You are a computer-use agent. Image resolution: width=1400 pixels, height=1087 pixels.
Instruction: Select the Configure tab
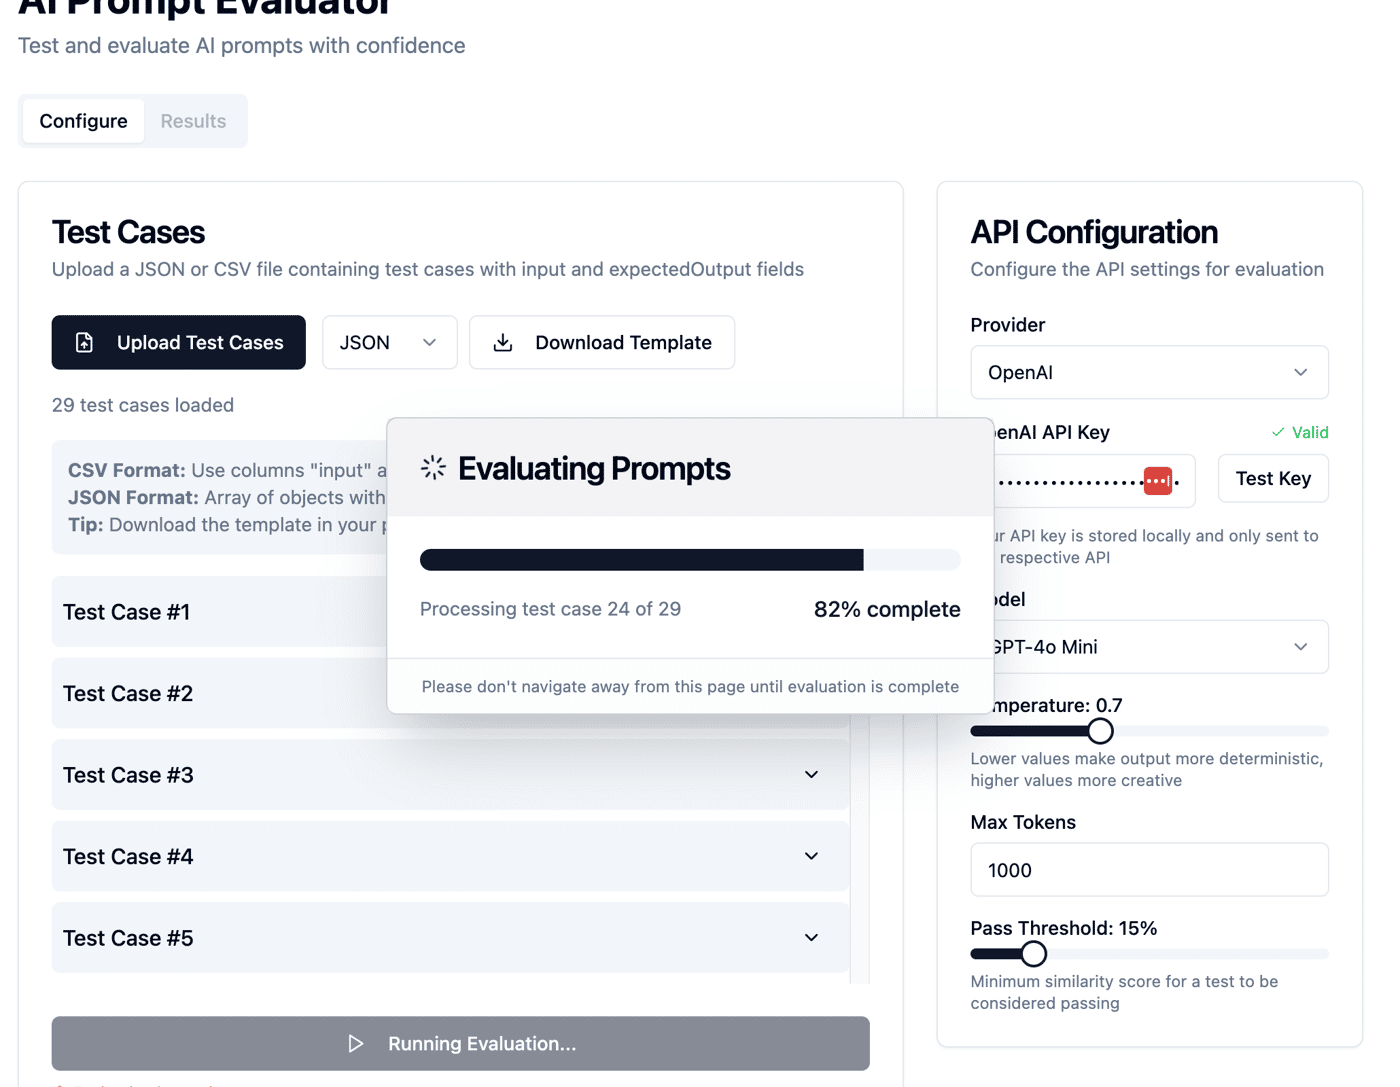click(84, 121)
